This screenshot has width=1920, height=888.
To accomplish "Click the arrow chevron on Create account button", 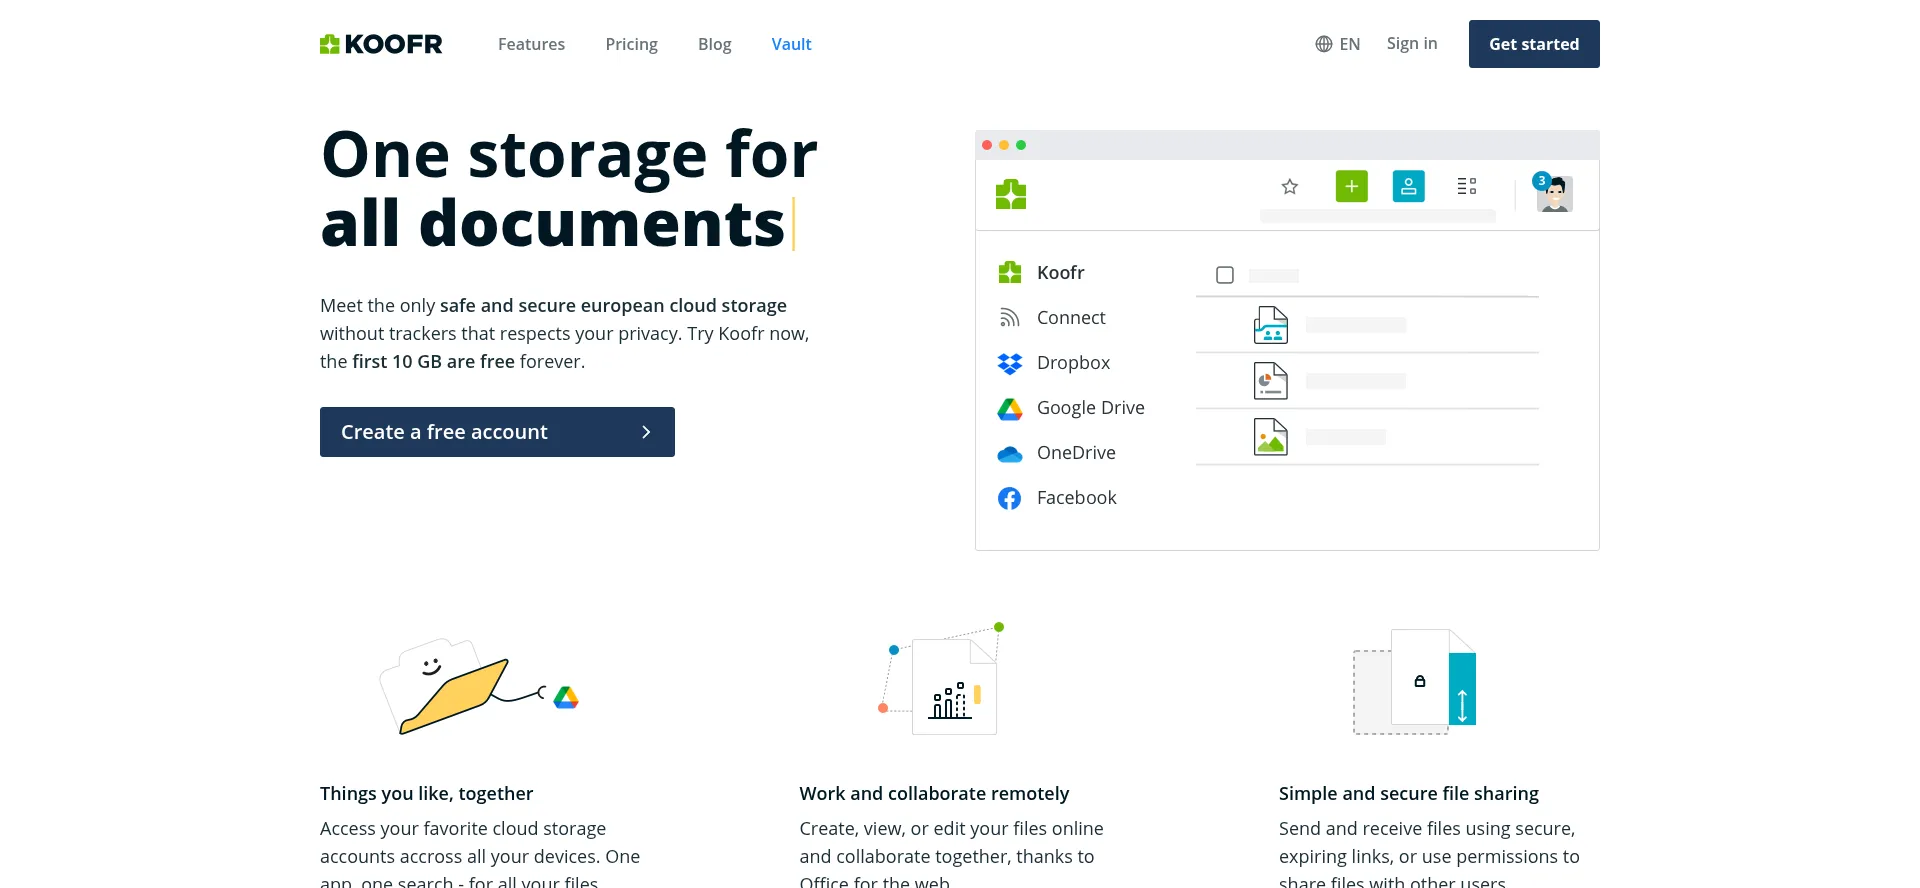I will 646,432.
